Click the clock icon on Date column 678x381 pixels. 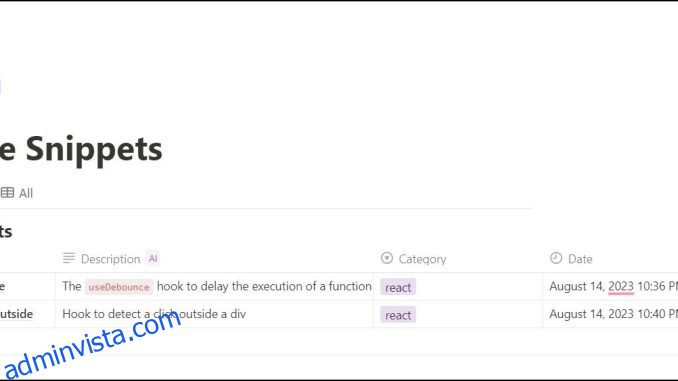[x=556, y=258]
